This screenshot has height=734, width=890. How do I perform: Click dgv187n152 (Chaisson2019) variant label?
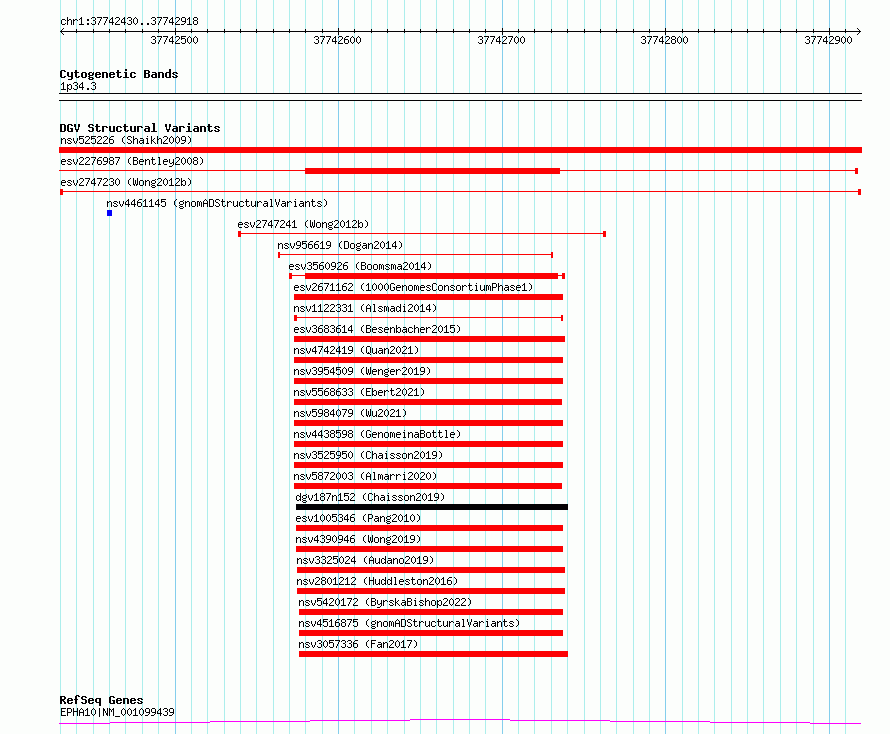[370, 497]
